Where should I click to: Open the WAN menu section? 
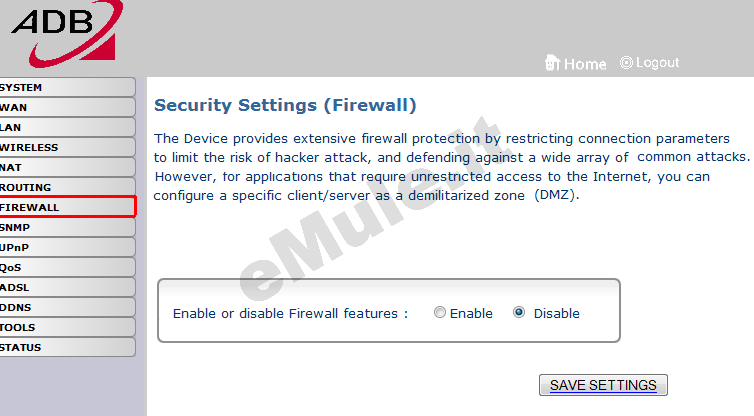67,107
